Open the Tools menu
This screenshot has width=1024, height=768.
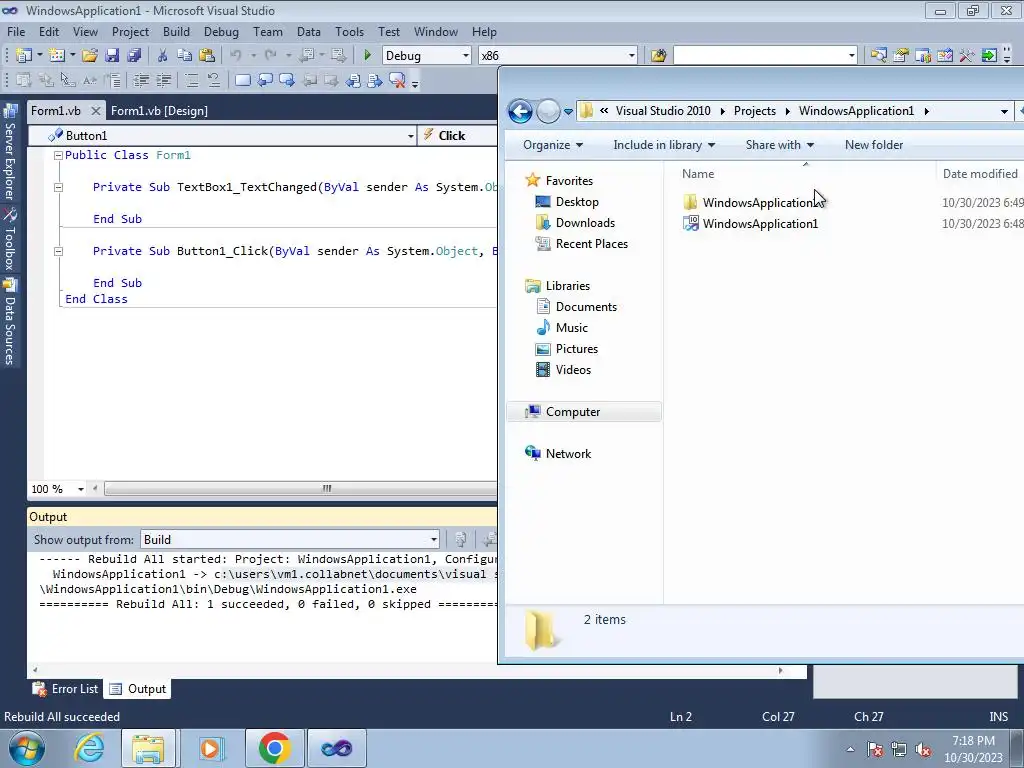pyautogui.click(x=349, y=32)
